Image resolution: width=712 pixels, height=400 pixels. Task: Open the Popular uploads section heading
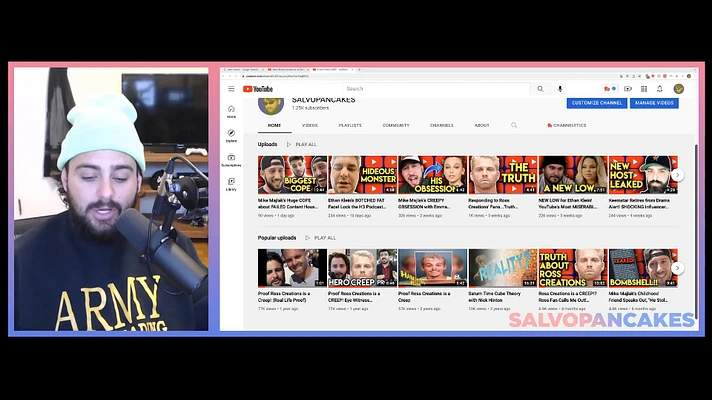[277, 238]
